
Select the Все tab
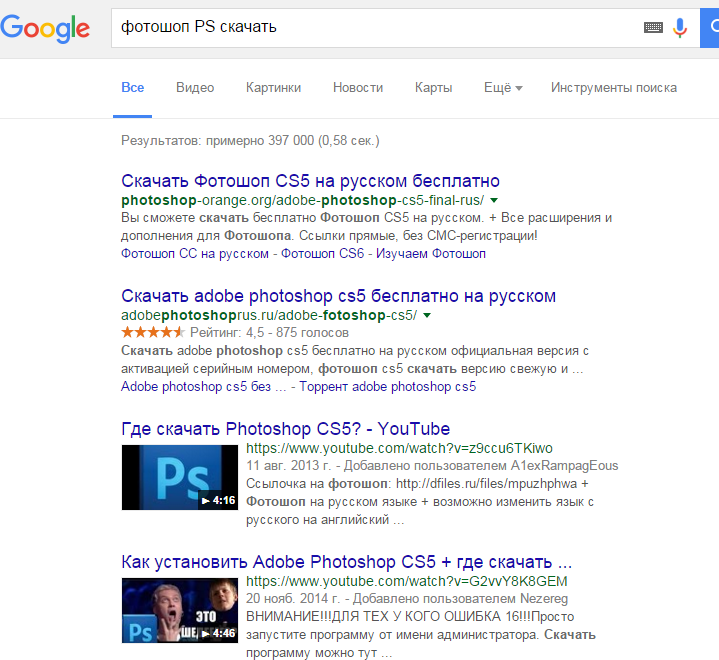[133, 88]
